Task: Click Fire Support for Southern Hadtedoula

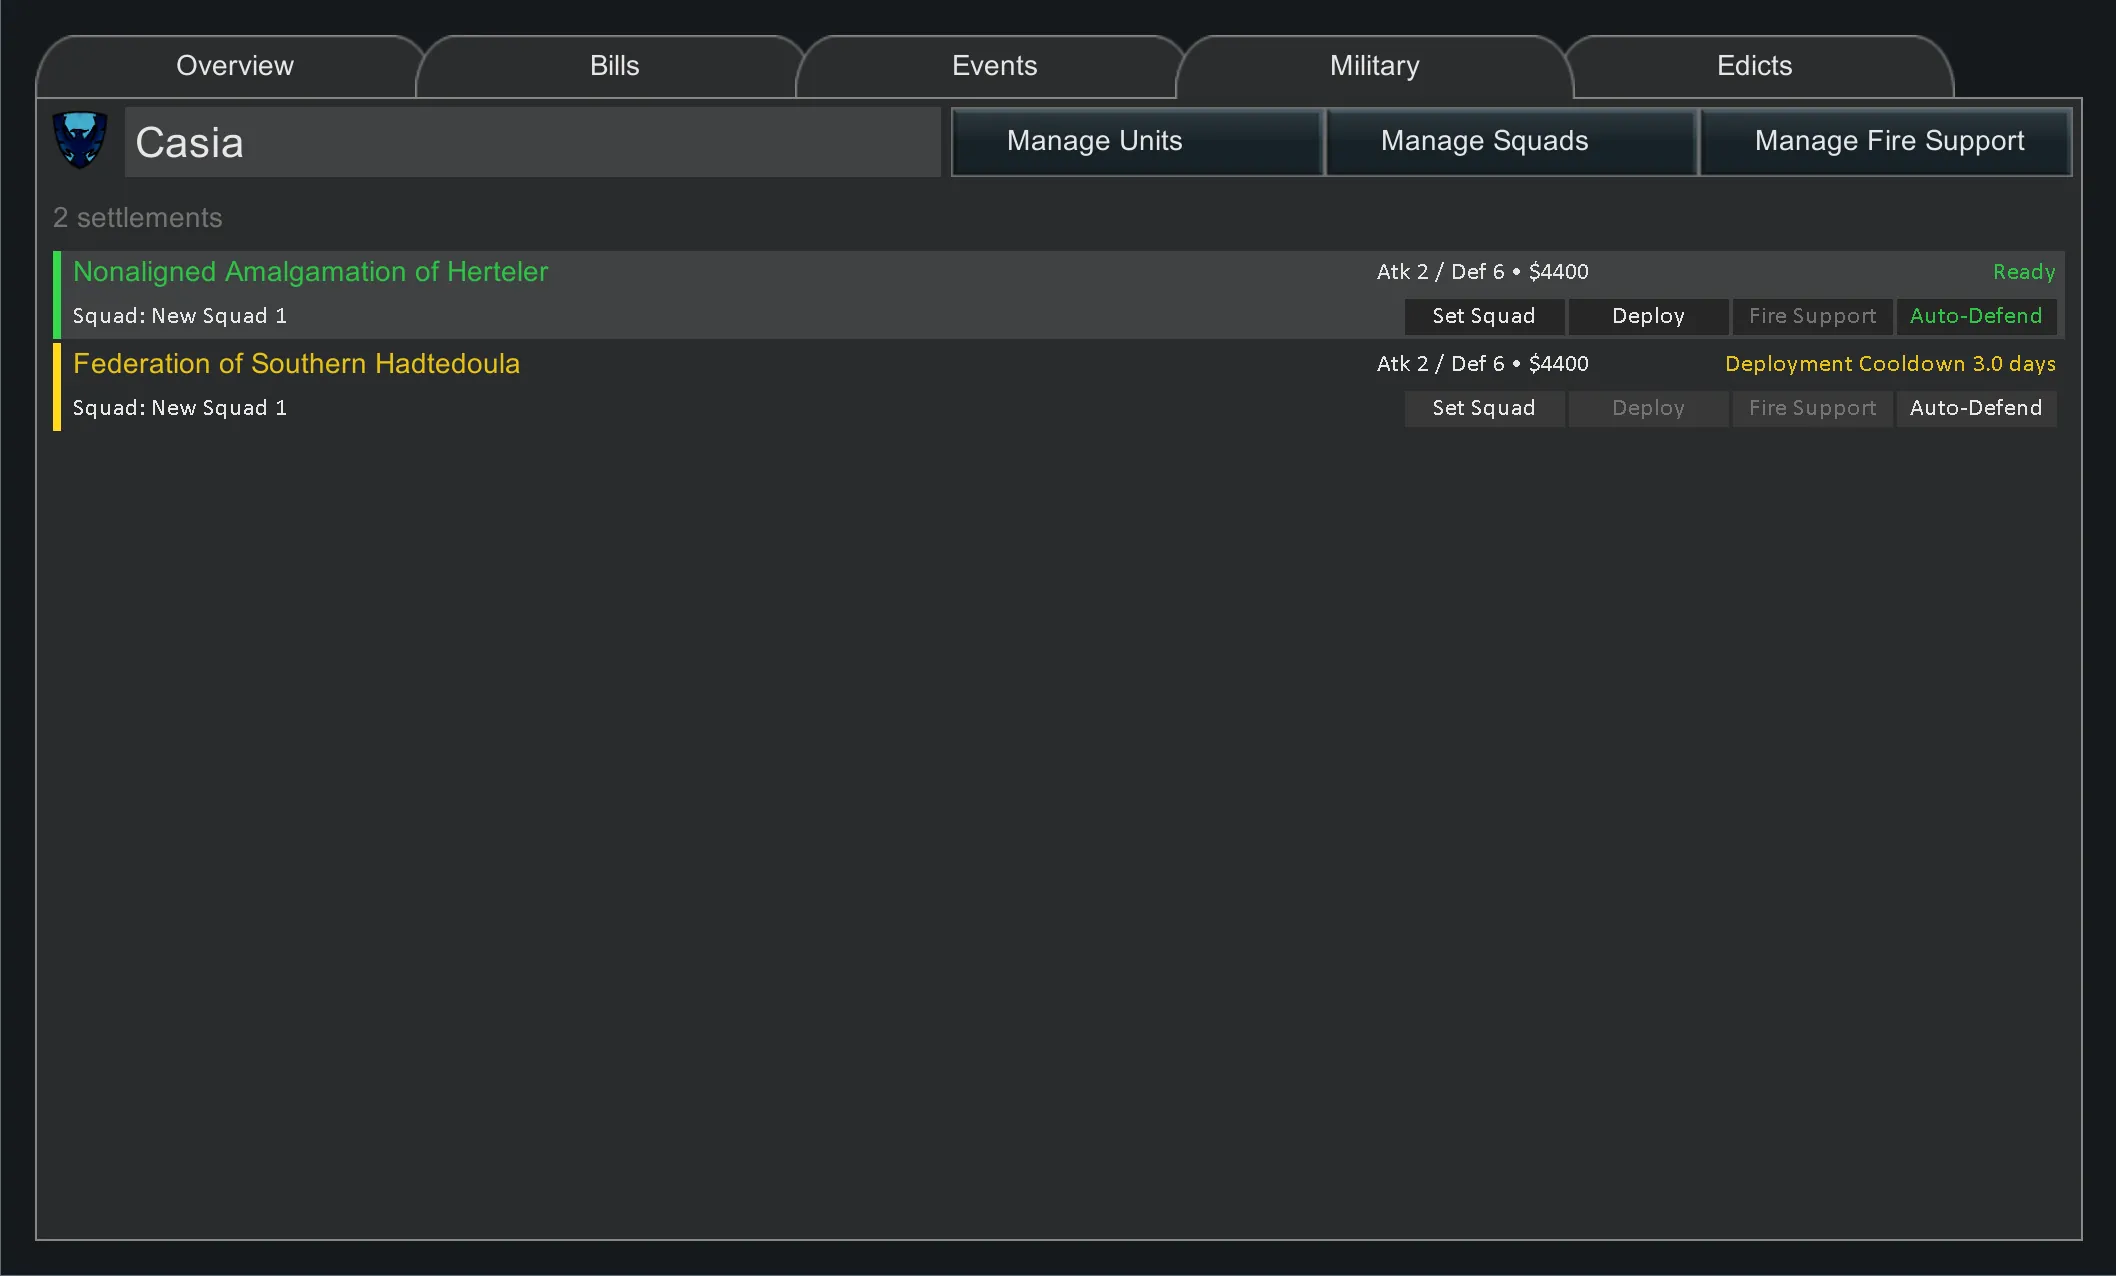Action: point(1812,408)
